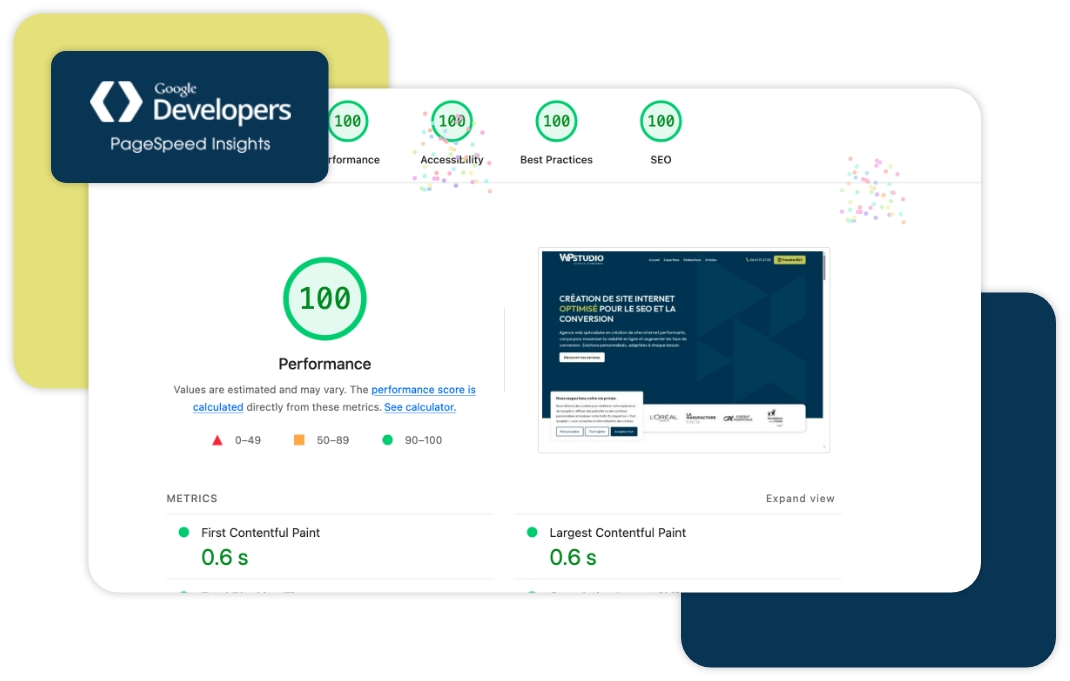Jump to the Accessibility section label
This screenshot has width=1070, height=681.
452,160
